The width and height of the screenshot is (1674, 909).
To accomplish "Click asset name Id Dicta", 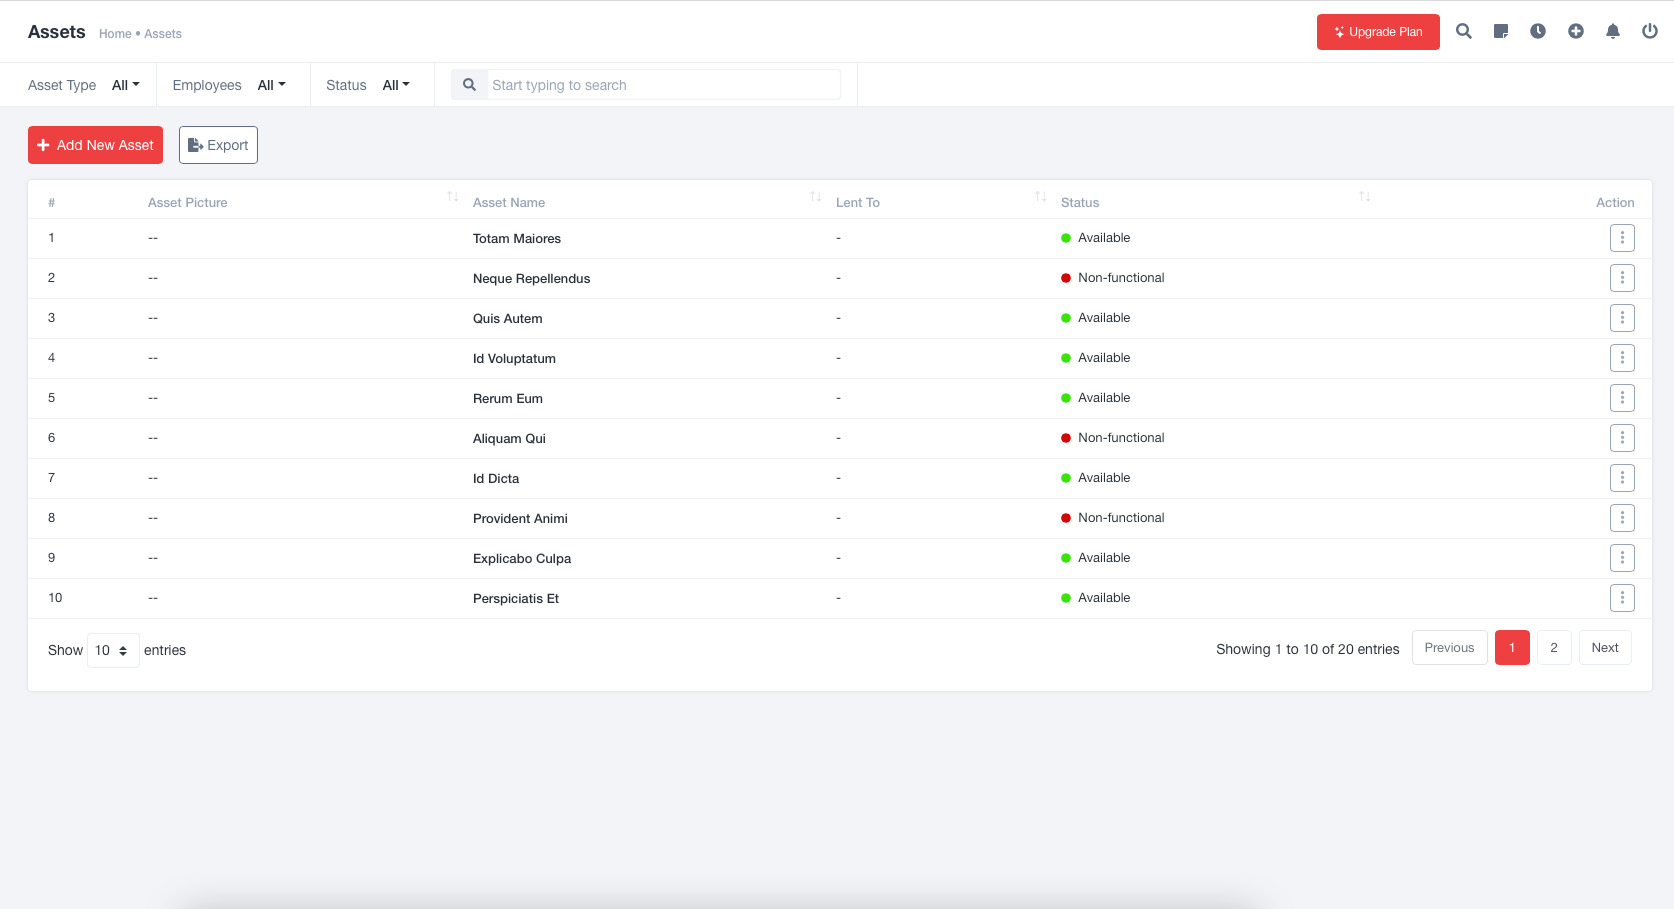I will 496,478.
